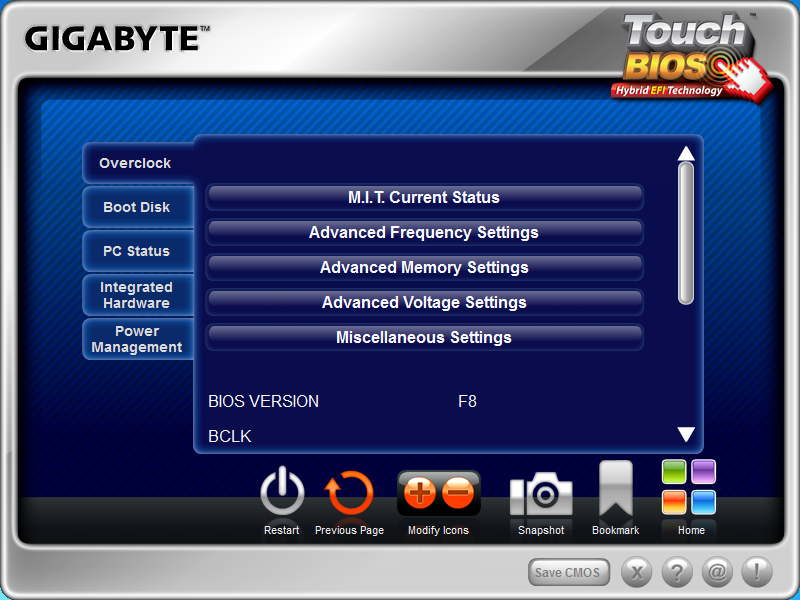
Task: Click the blue Home tile
Action: 704,502
